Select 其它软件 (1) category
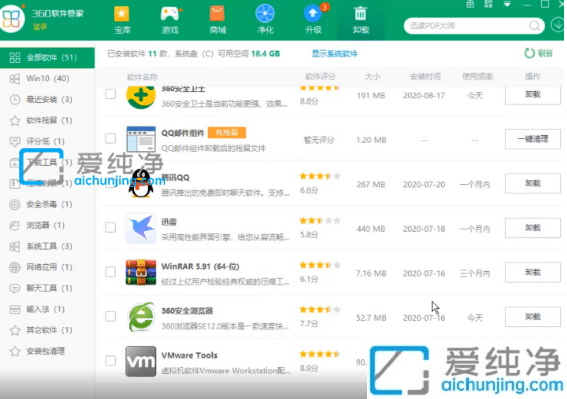Viewport: 567px width, 399px height. click(47, 330)
